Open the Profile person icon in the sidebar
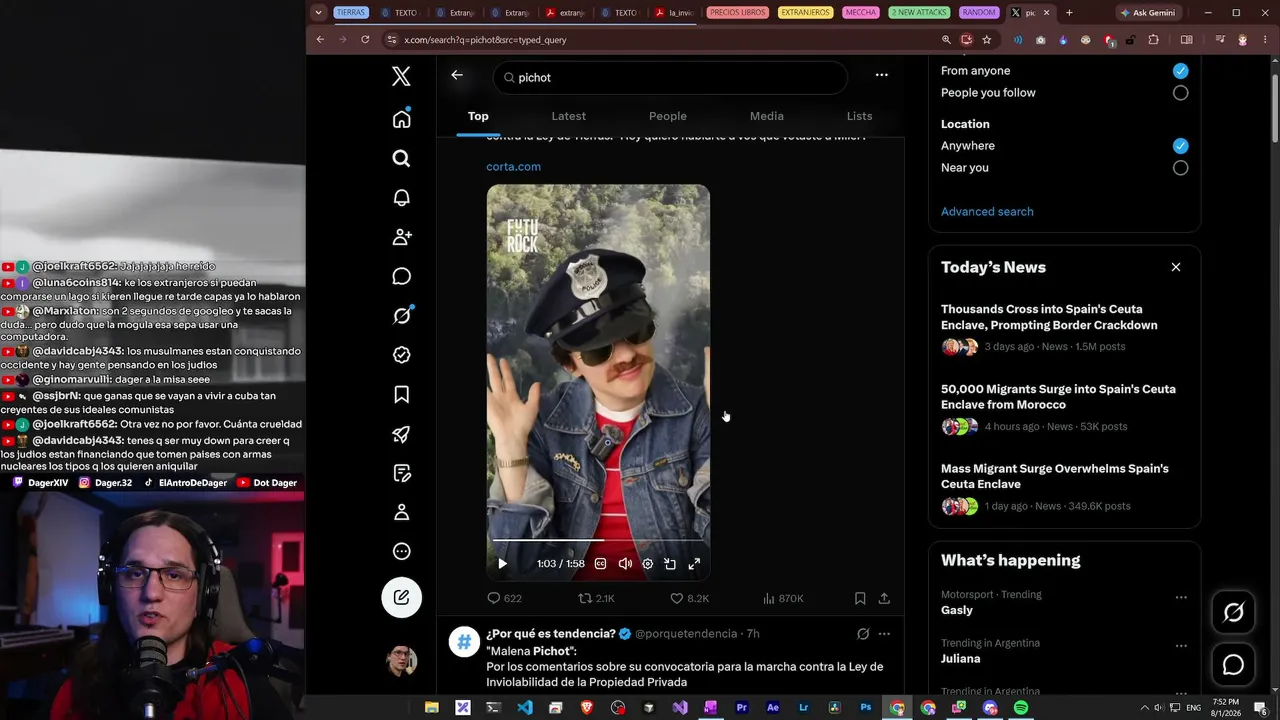 pyautogui.click(x=401, y=512)
